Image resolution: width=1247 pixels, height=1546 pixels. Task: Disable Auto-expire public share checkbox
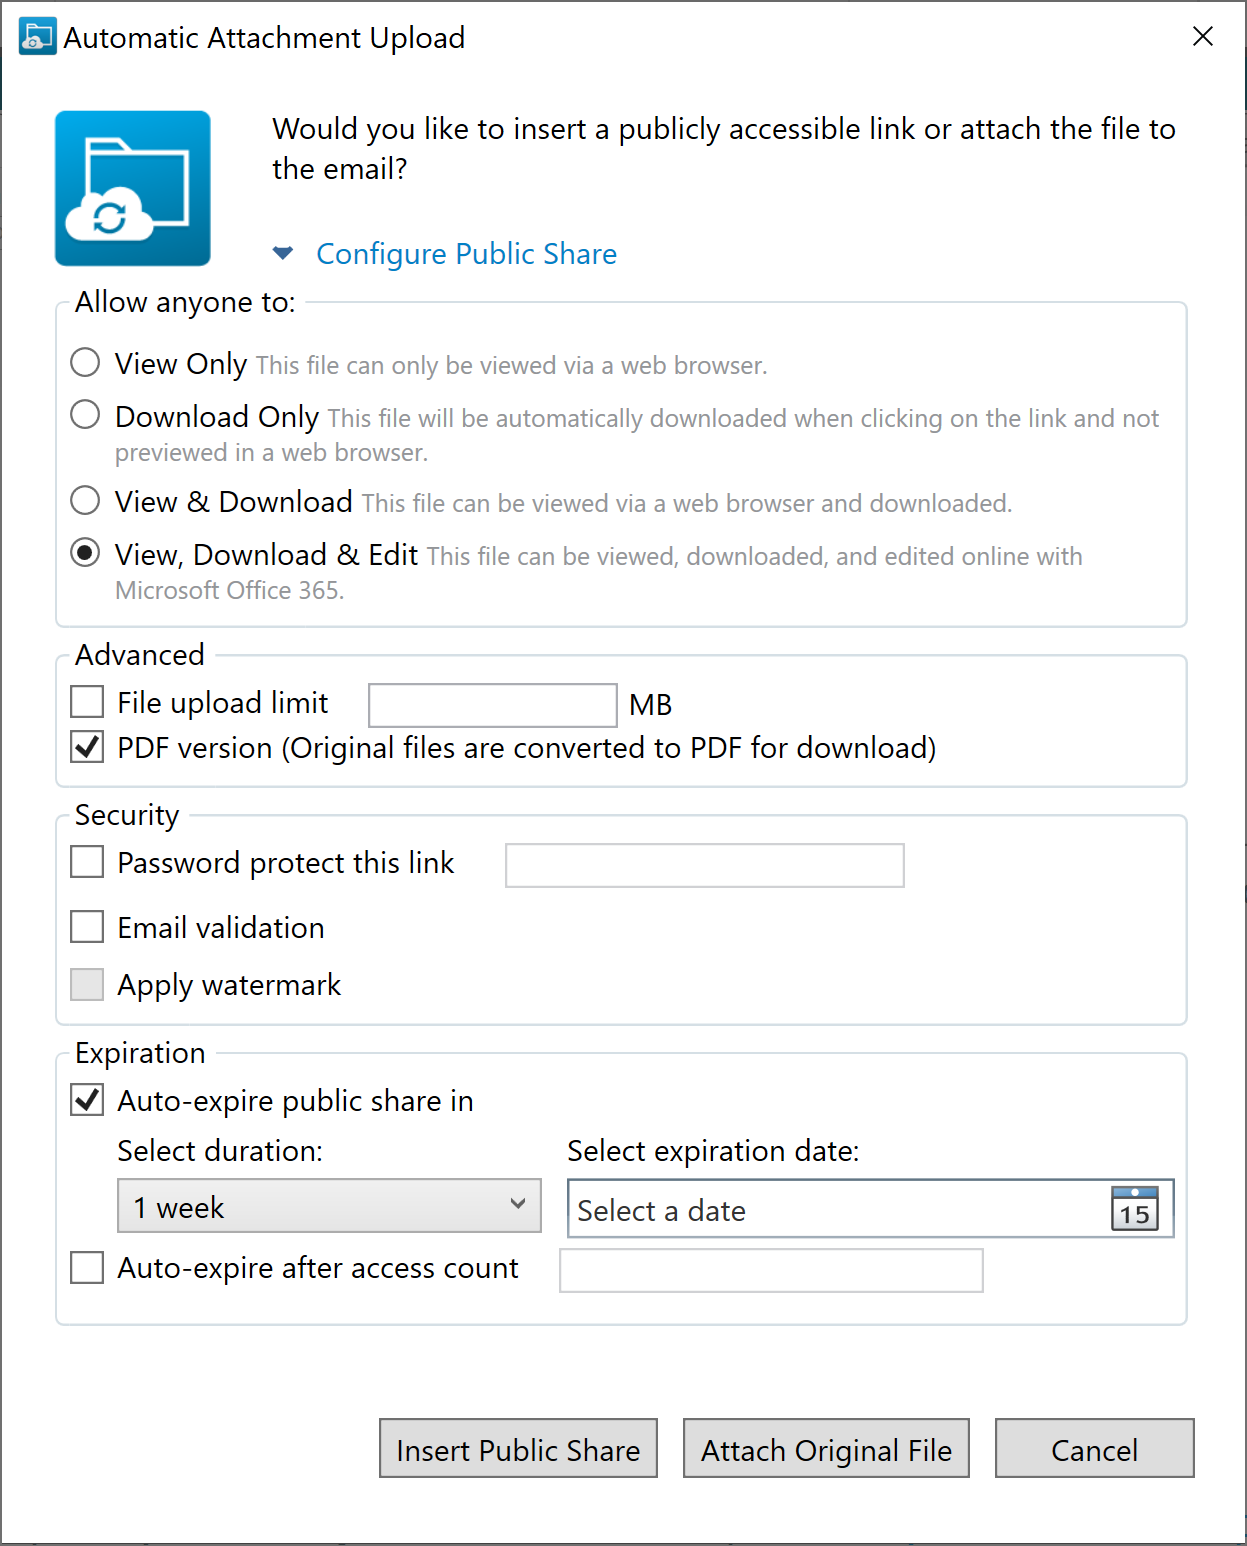pos(88,1100)
